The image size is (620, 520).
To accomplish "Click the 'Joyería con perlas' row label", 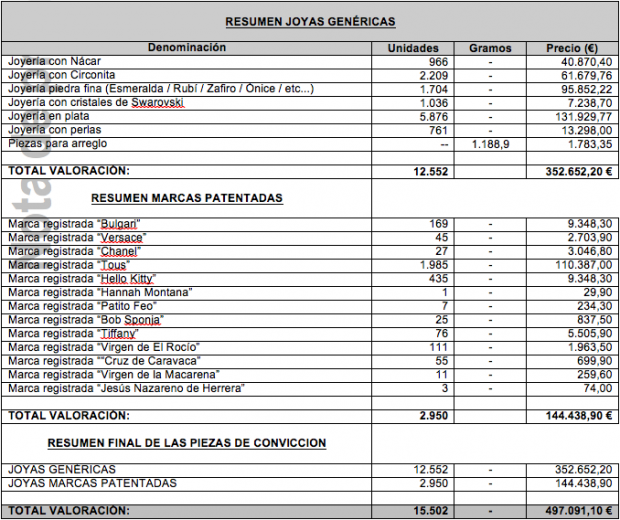I will [55, 130].
